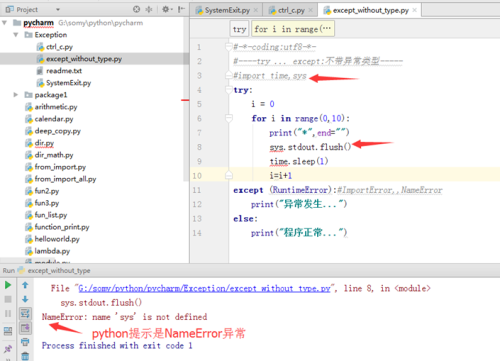Switch to ctrl_c.py tab
Screen dimensions: 500x361
291,10
